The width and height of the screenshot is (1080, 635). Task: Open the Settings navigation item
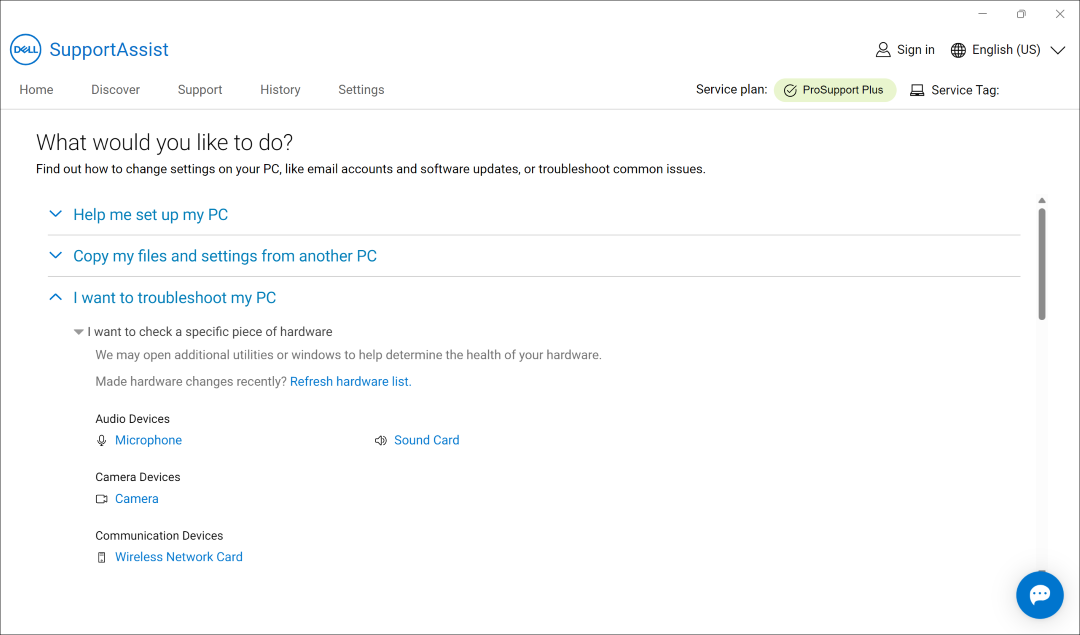[361, 90]
